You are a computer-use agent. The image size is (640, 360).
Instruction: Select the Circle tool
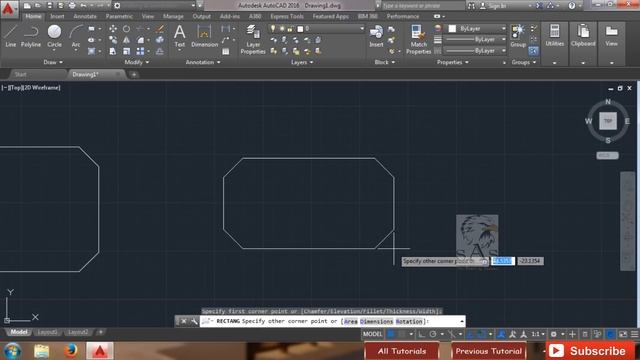pyautogui.click(x=54, y=36)
